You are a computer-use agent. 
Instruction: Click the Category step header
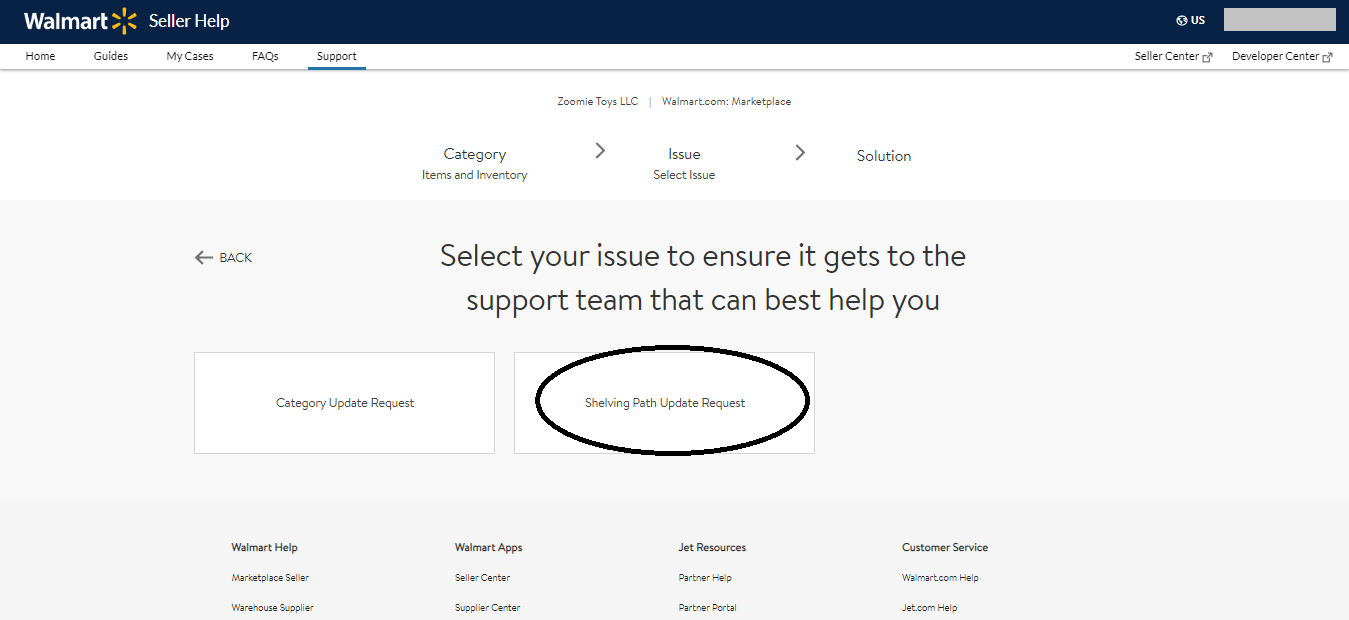point(475,154)
